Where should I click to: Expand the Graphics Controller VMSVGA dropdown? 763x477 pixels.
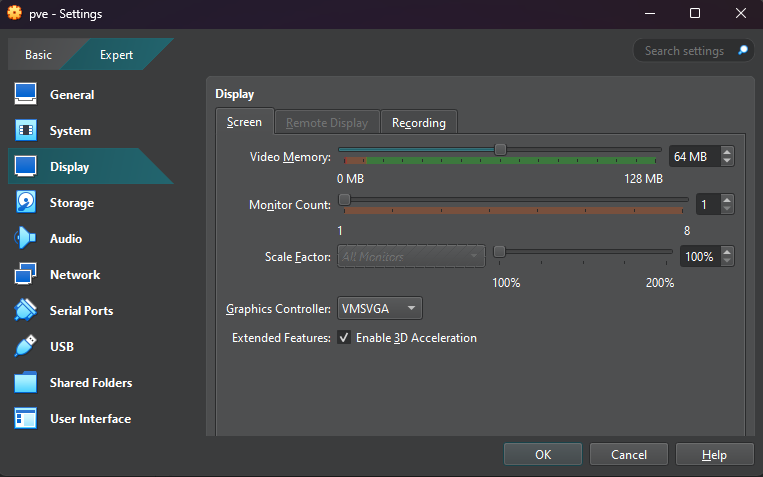[x=379, y=309]
